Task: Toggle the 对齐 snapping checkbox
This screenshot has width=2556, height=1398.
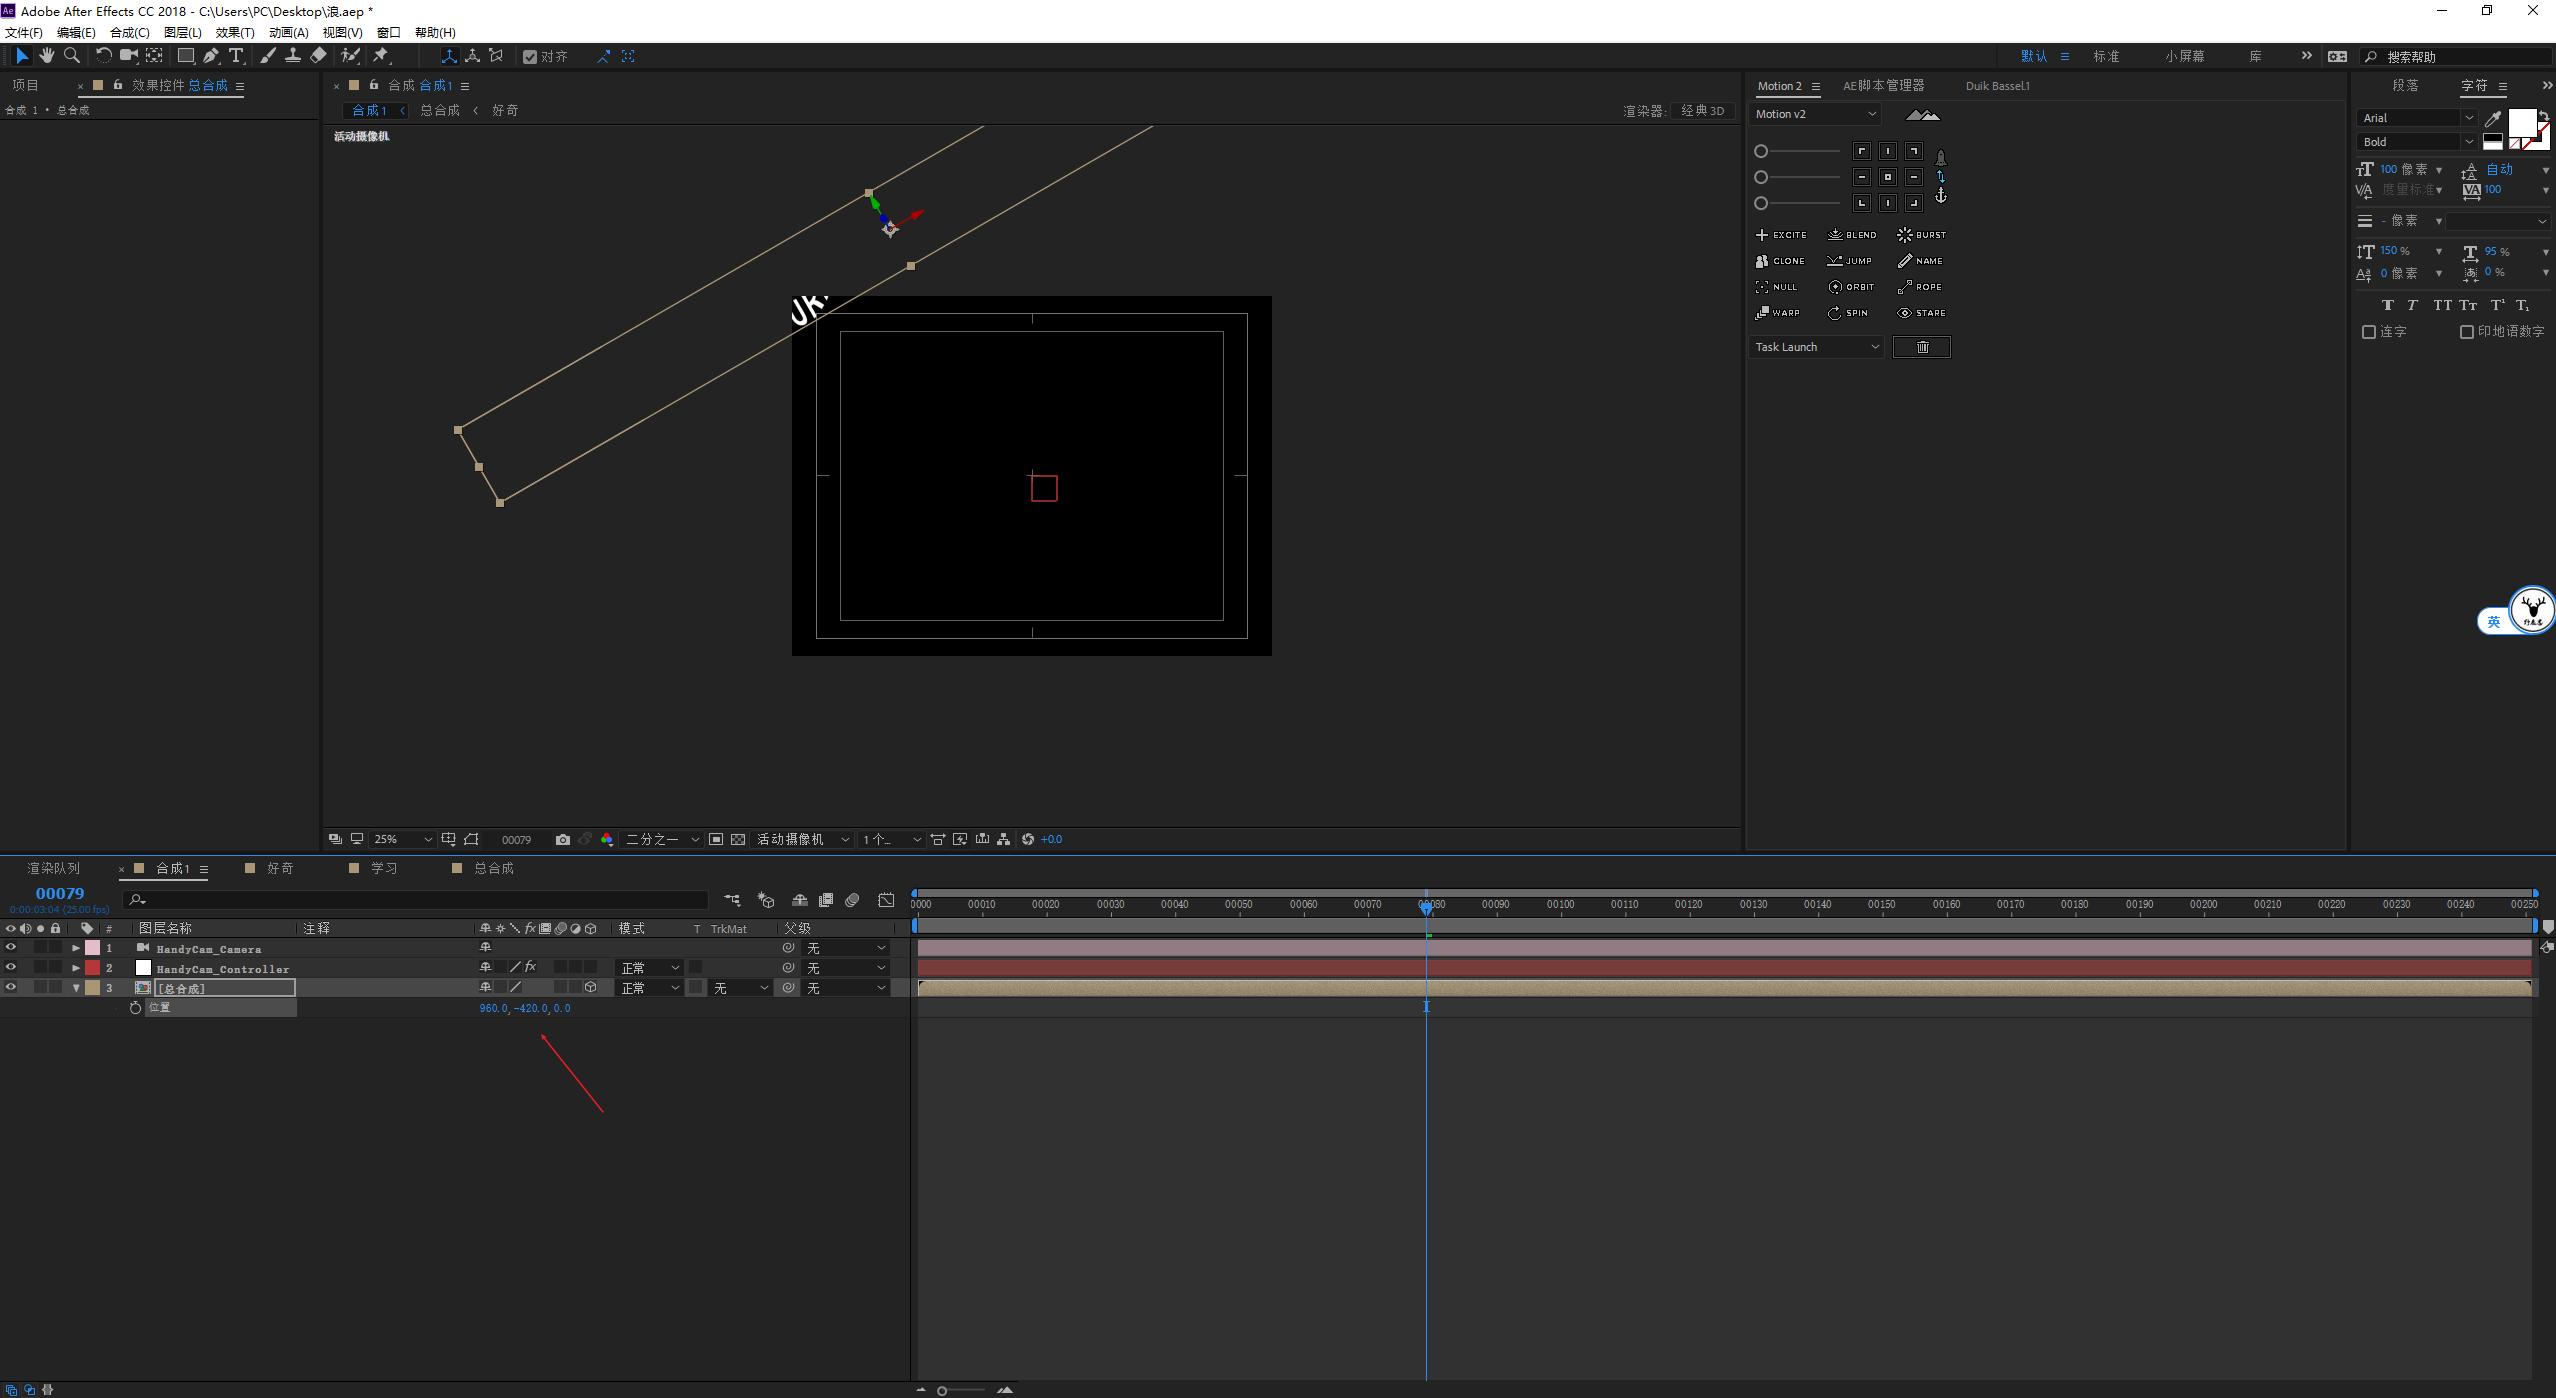Action: tap(530, 57)
